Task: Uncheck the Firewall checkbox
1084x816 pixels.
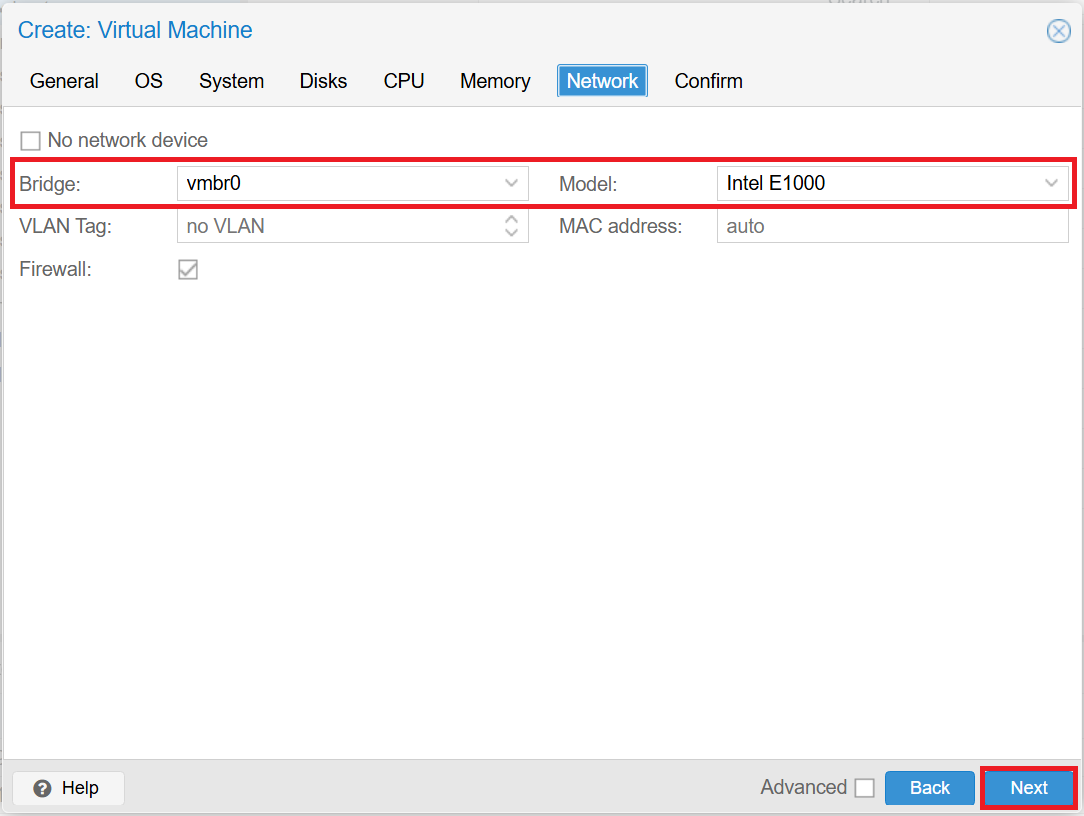Action: pos(188,269)
